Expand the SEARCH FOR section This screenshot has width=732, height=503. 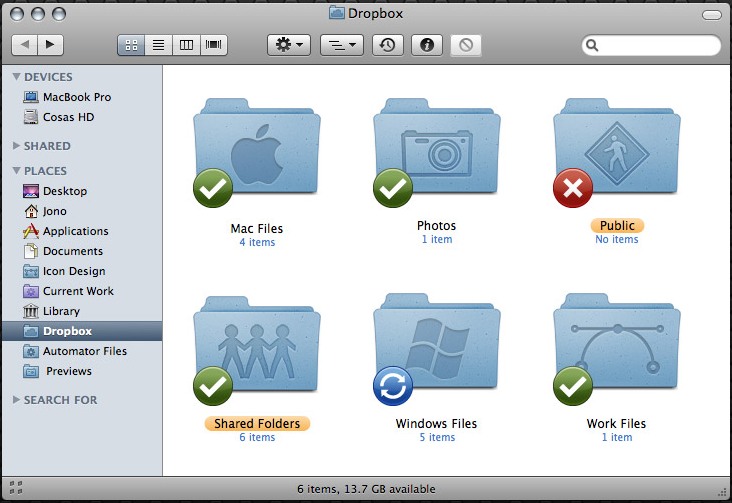pyautogui.click(x=16, y=400)
